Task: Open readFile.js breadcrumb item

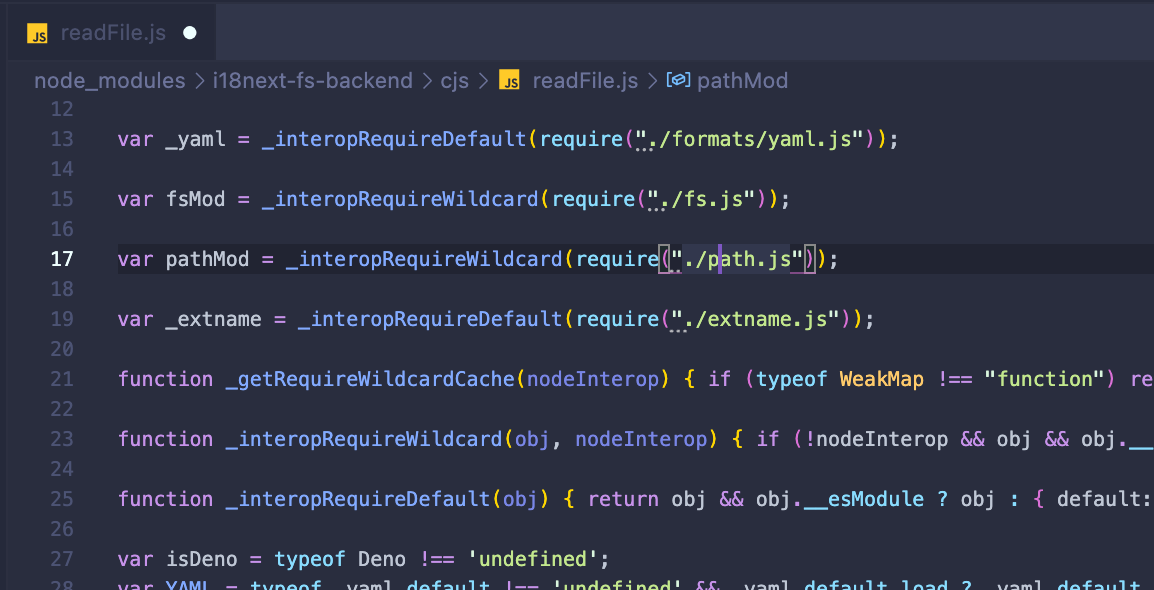Action: coord(585,80)
